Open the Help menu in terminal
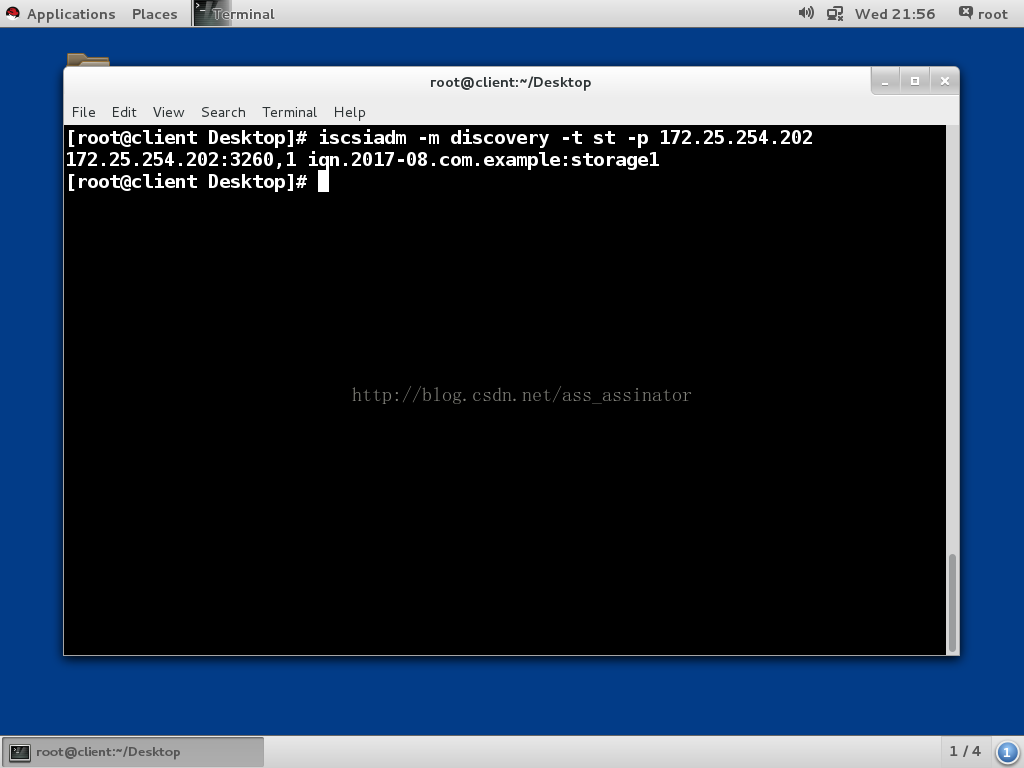This screenshot has width=1024, height=768. (349, 112)
